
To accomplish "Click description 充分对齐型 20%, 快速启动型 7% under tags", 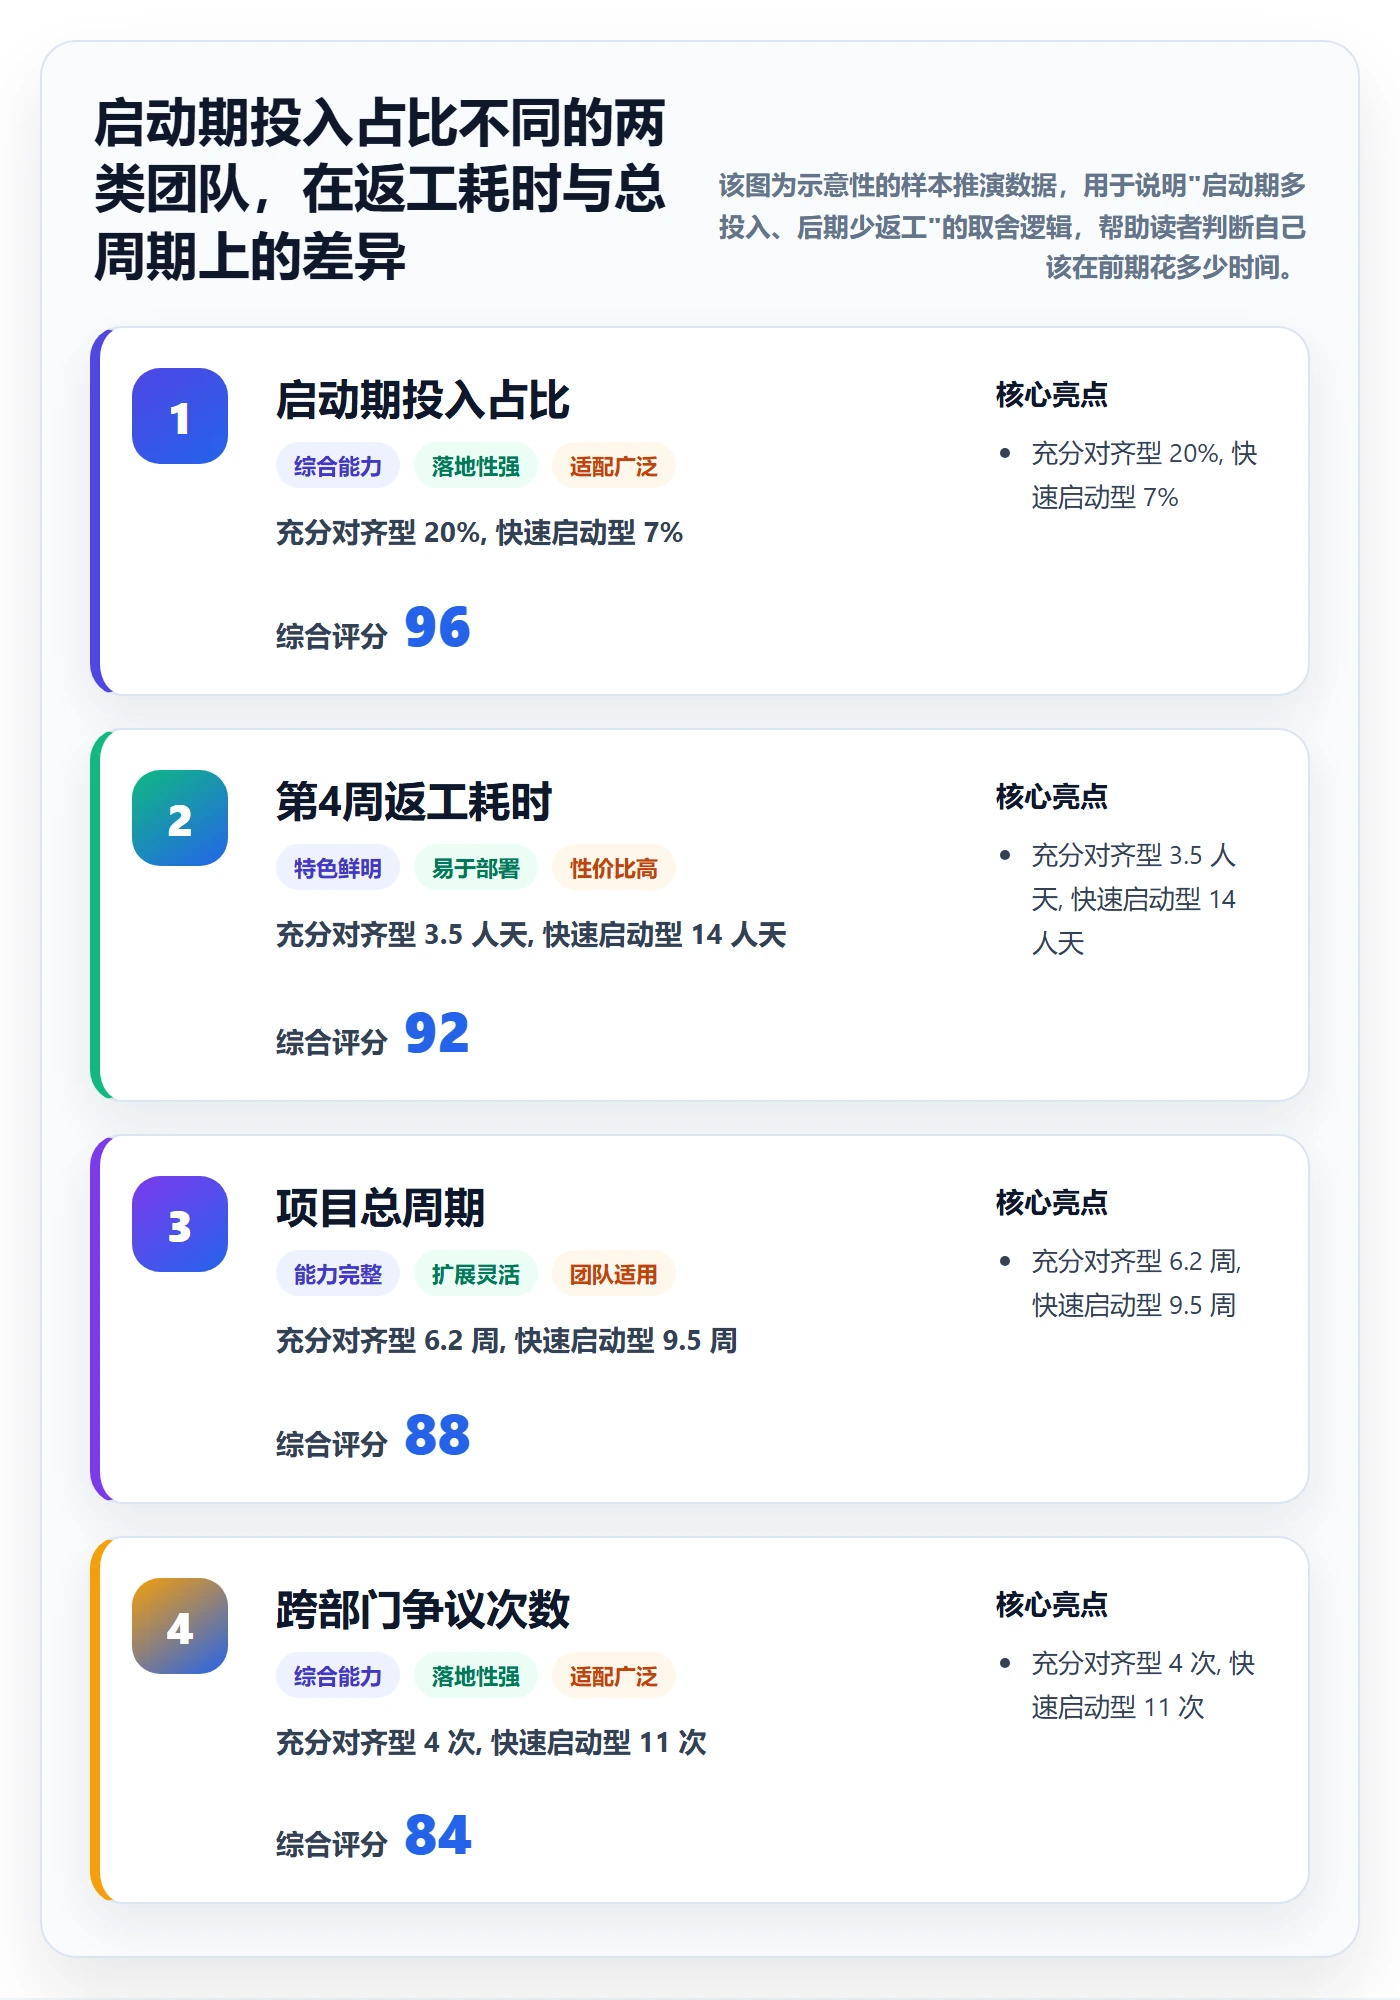I will (x=479, y=532).
